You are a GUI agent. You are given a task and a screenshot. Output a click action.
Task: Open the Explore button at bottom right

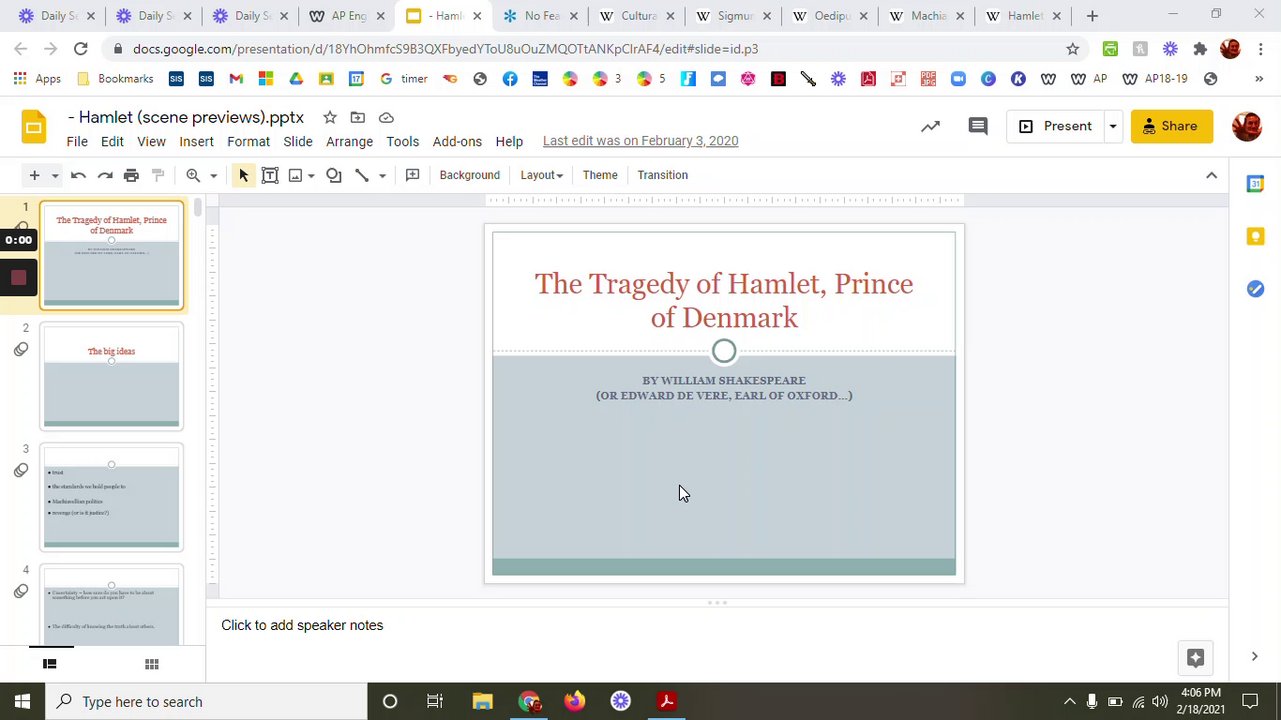1195,657
